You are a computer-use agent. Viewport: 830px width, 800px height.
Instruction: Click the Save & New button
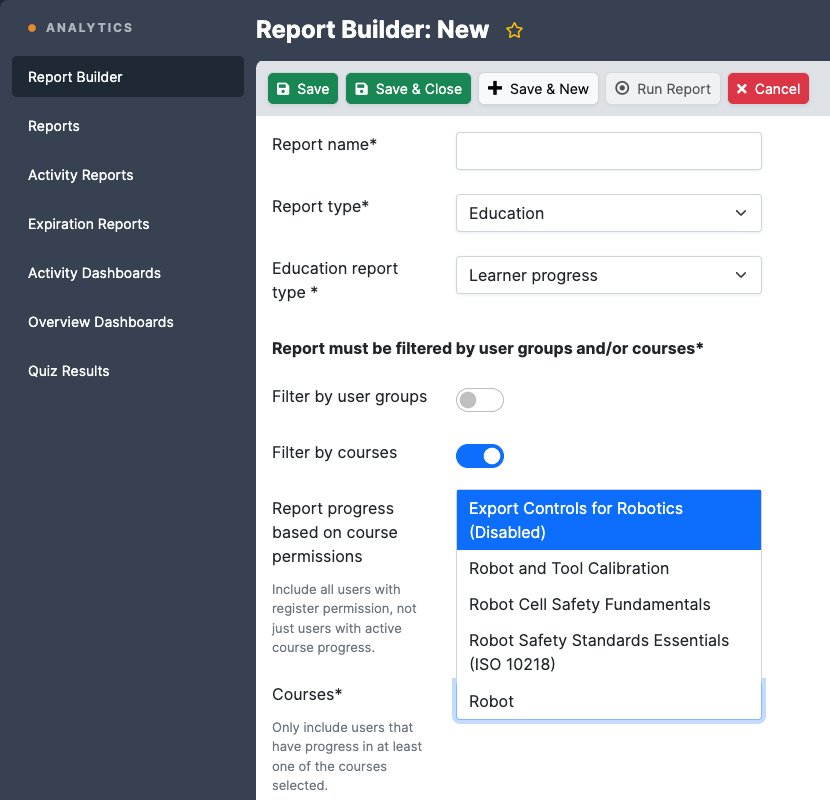point(538,88)
